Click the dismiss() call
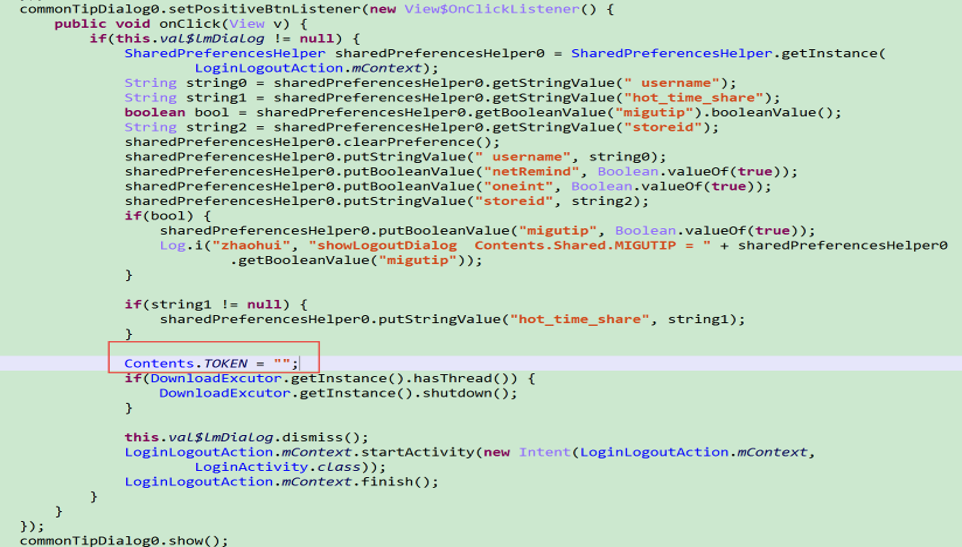Screen dimensions: 962x547 click(321, 437)
